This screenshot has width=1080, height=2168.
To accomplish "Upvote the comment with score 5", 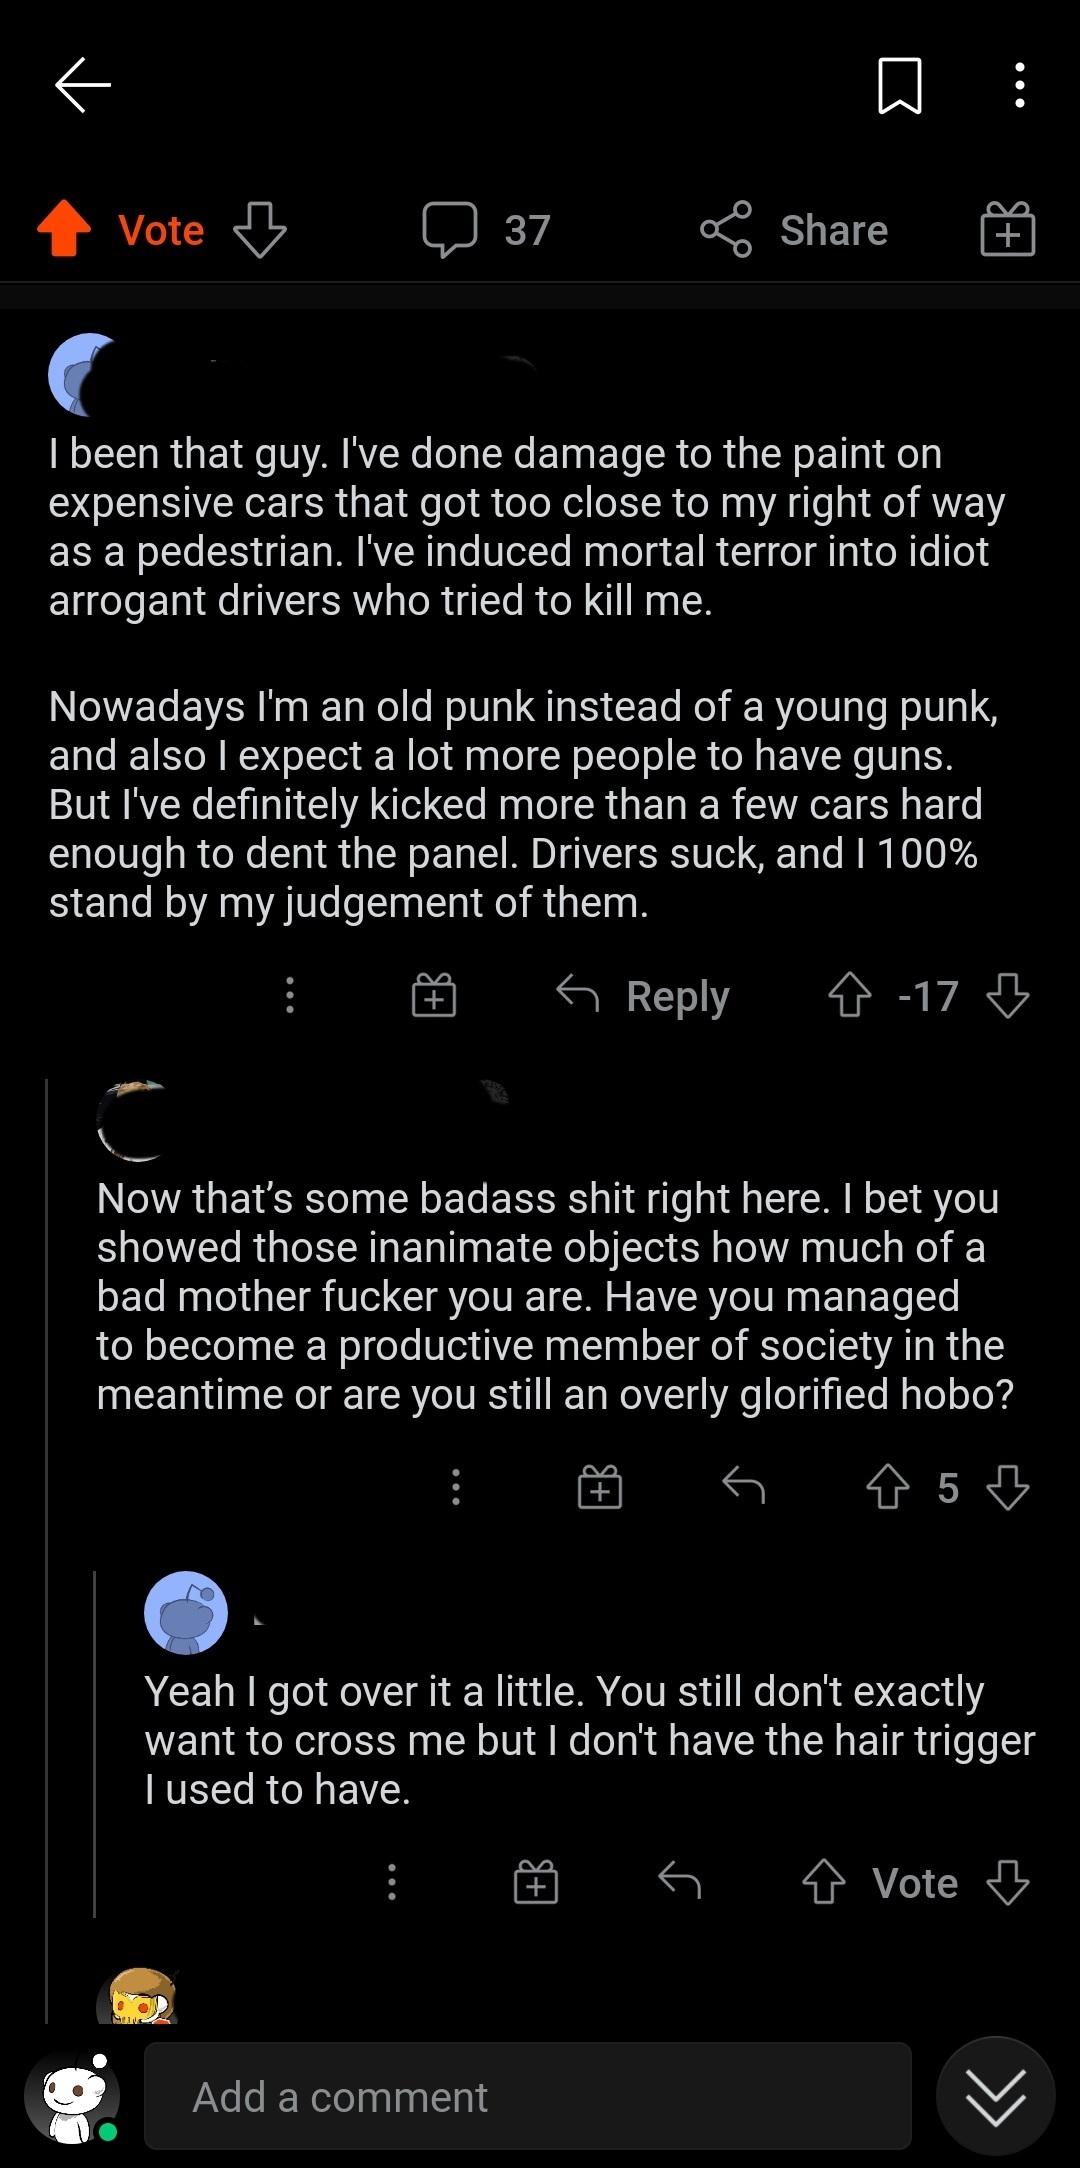I will [887, 1487].
